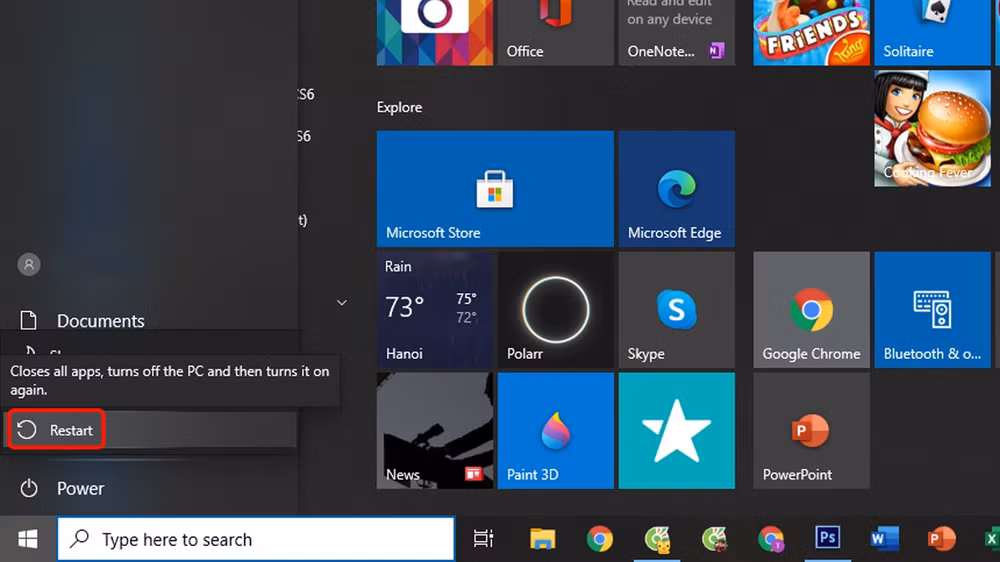The height and width of the screenshot is (562, 1000).
Task: Open Task View from the taskbar
Action: (483, 540)
